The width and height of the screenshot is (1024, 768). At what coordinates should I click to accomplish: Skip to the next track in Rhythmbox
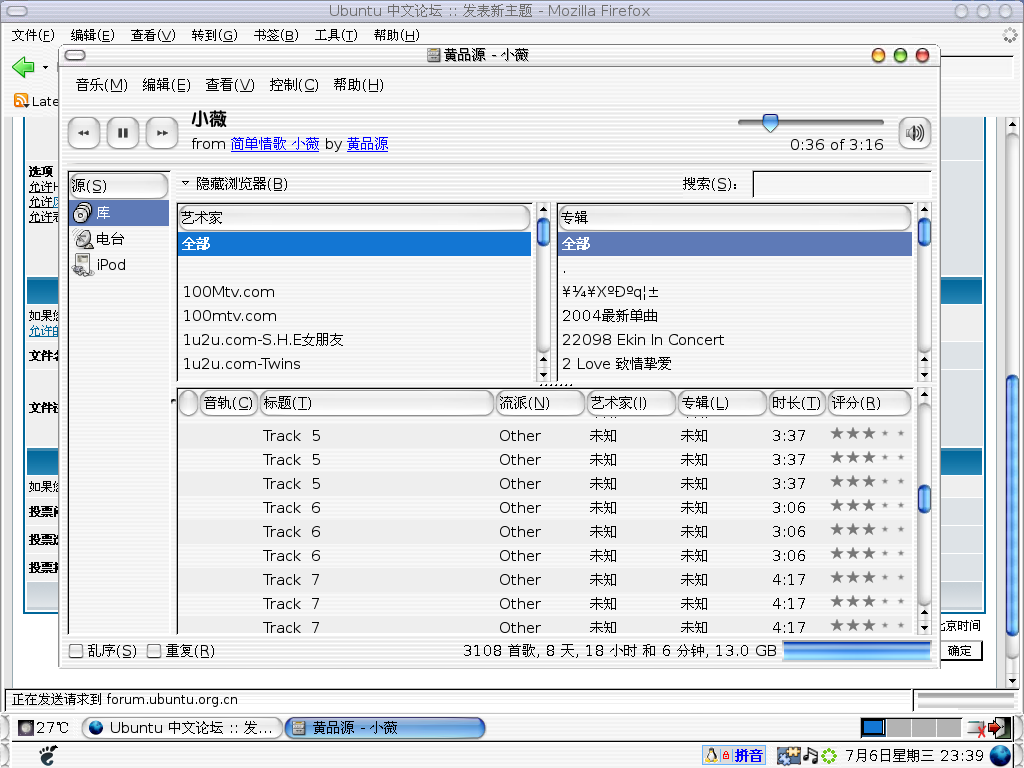pos(162,133)
